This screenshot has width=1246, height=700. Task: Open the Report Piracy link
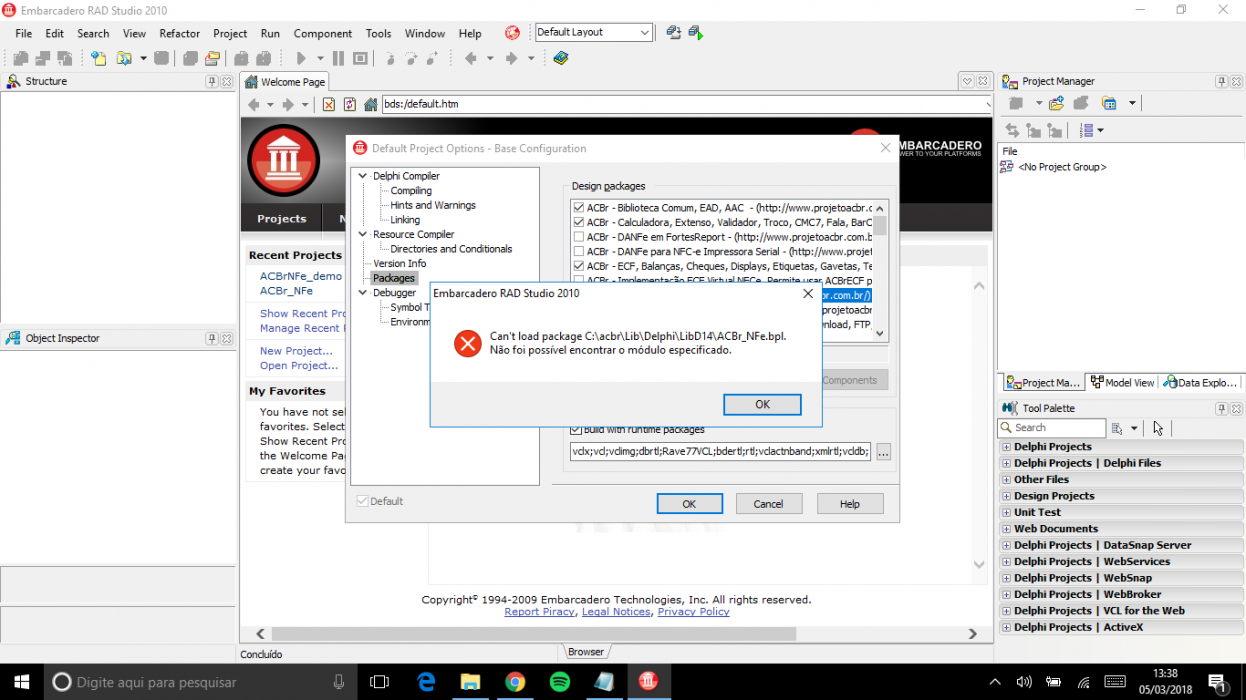[539, 612]
